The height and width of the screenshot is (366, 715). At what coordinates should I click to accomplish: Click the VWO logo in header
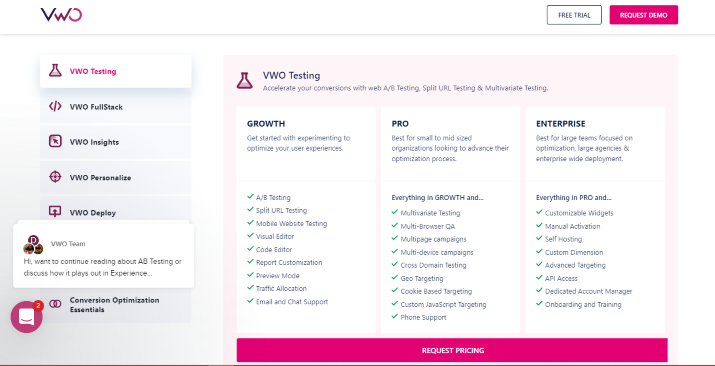click(x=61, y=15)
